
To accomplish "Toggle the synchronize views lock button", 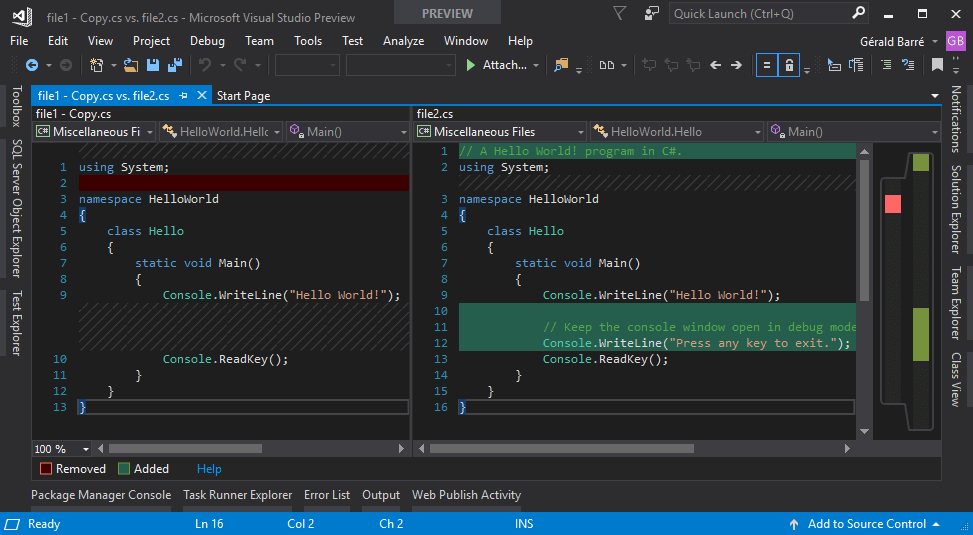I will [790, 65].
